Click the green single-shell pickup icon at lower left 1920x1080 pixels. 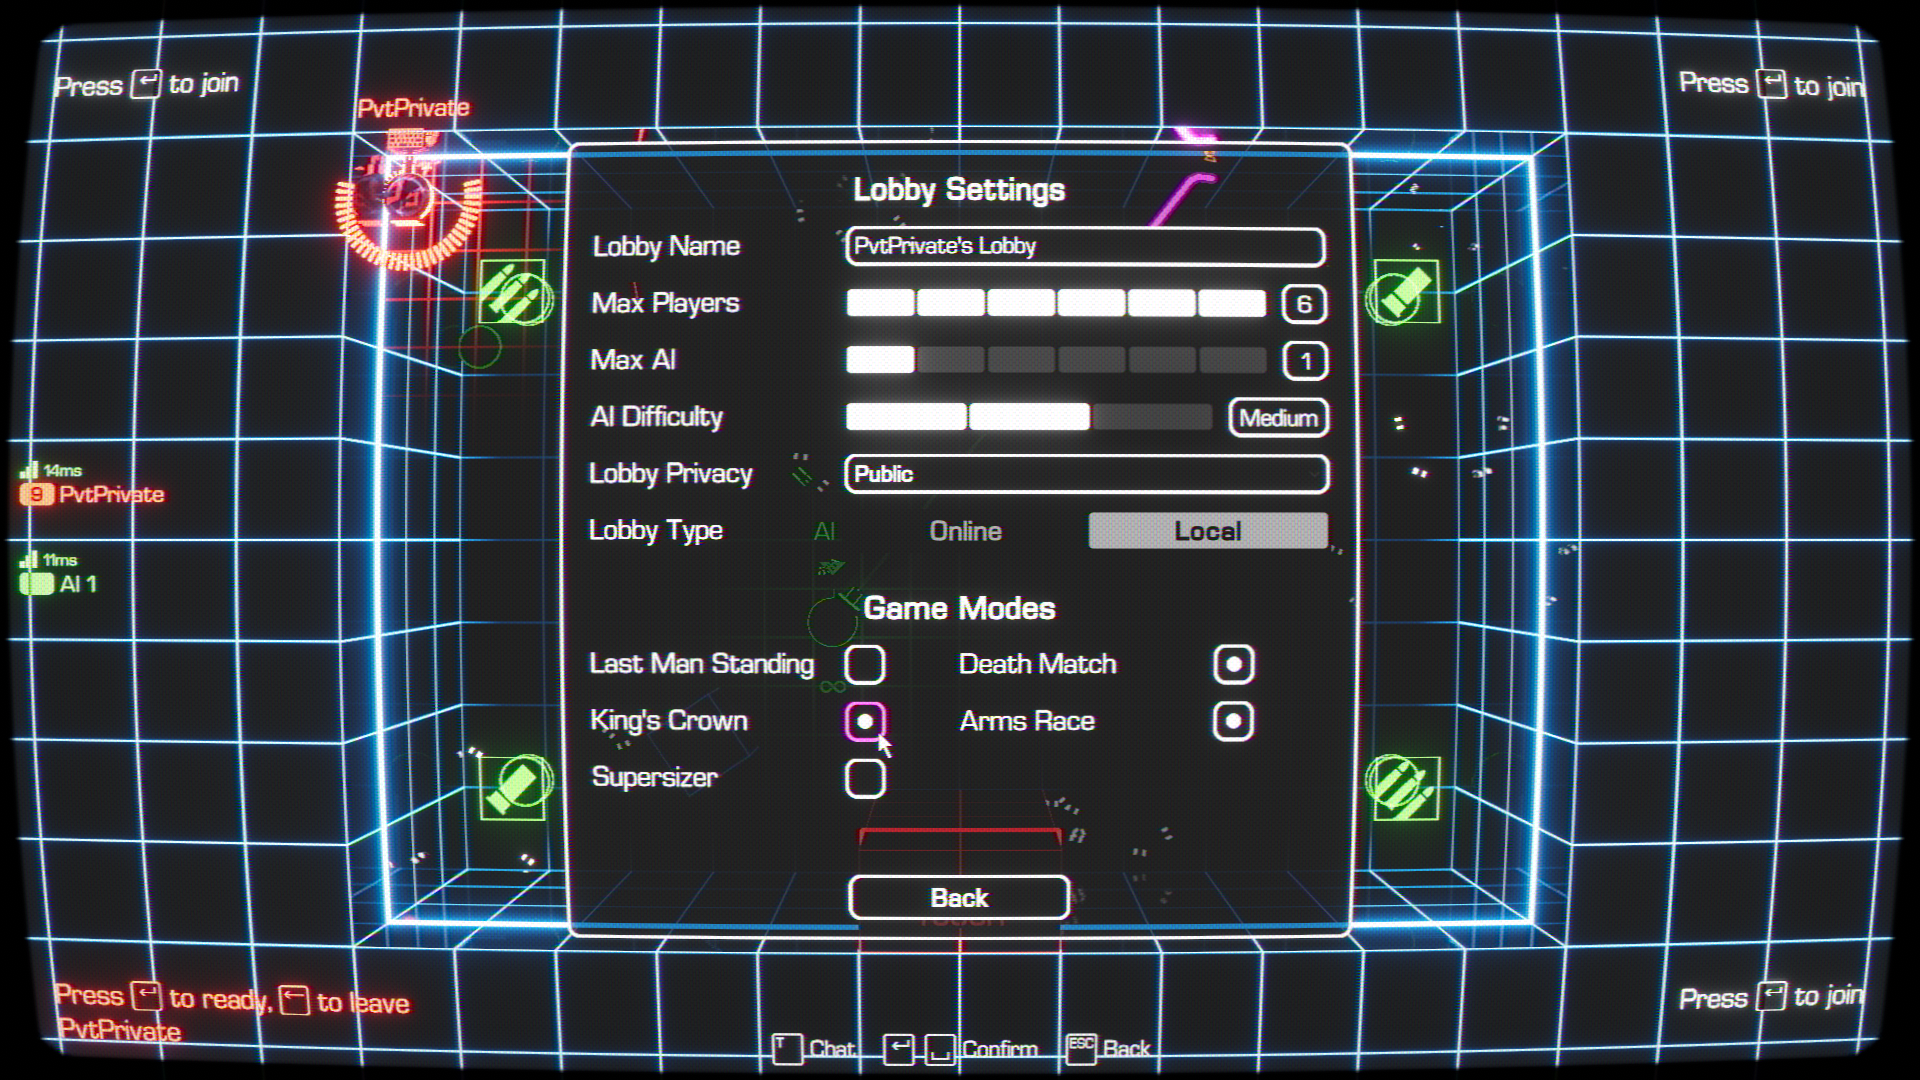point(514,787)
